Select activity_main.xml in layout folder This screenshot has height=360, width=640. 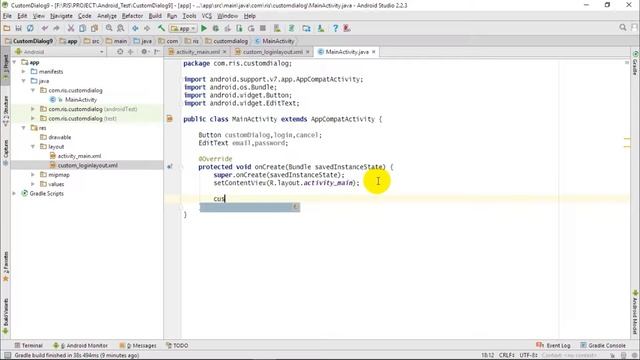(x=79, y=156)
